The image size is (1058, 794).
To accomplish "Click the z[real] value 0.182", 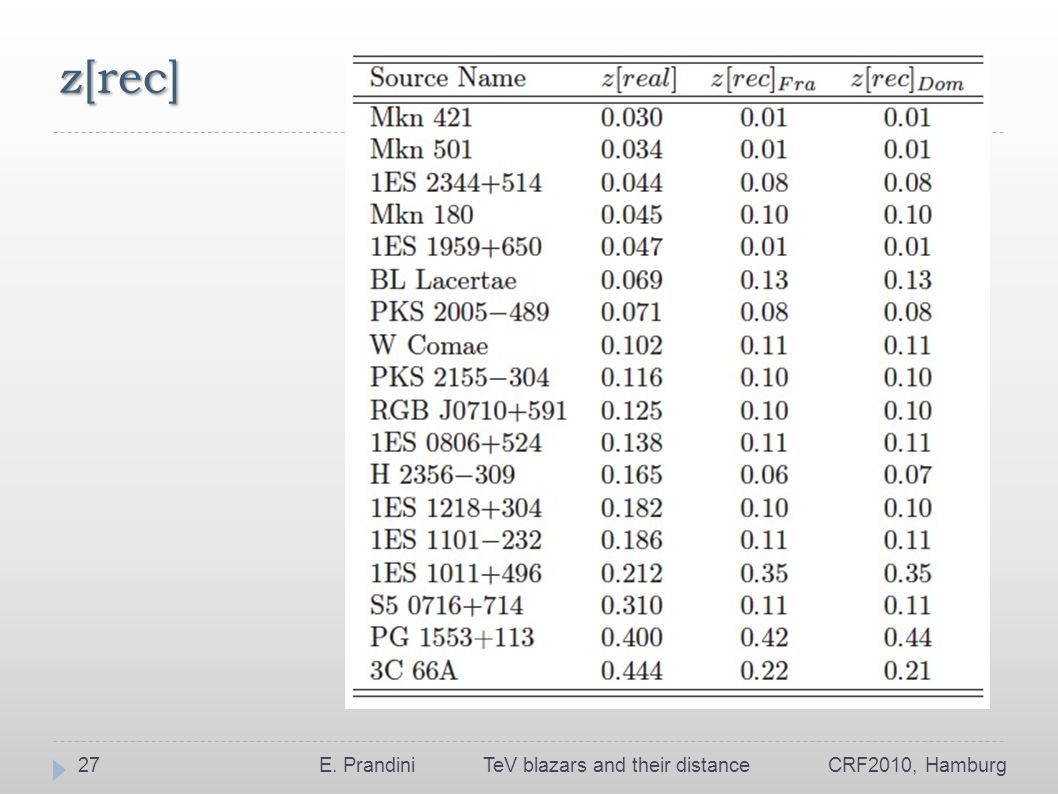I will pos(632,508).
